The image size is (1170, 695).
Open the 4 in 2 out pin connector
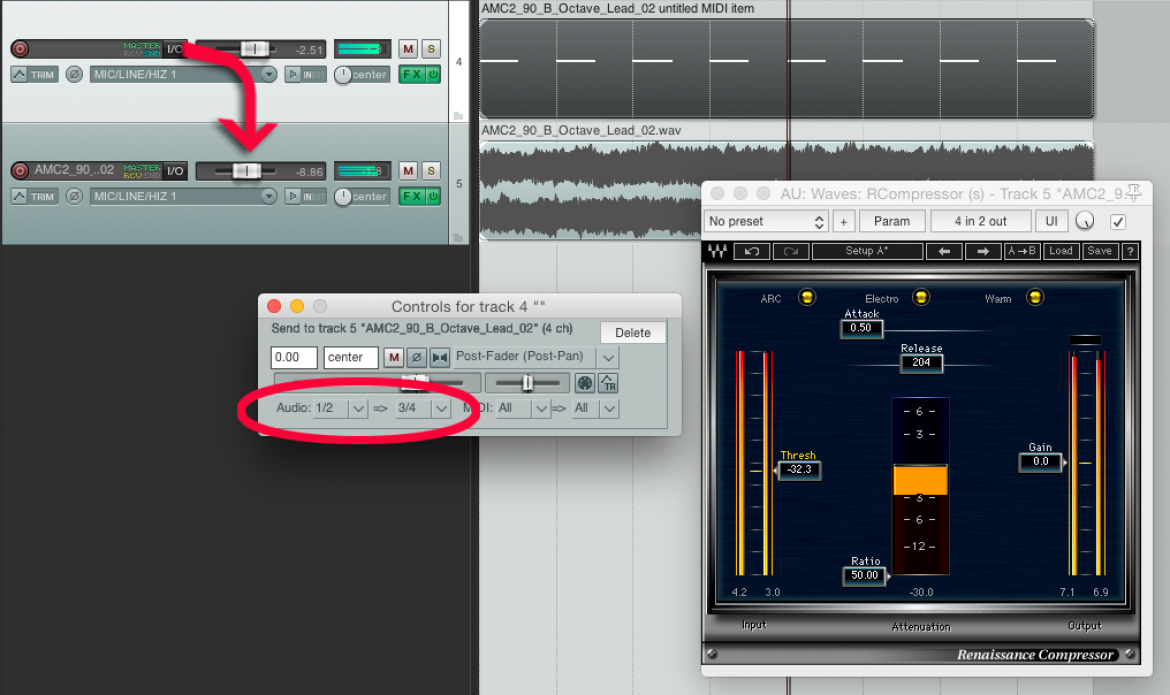980,222
